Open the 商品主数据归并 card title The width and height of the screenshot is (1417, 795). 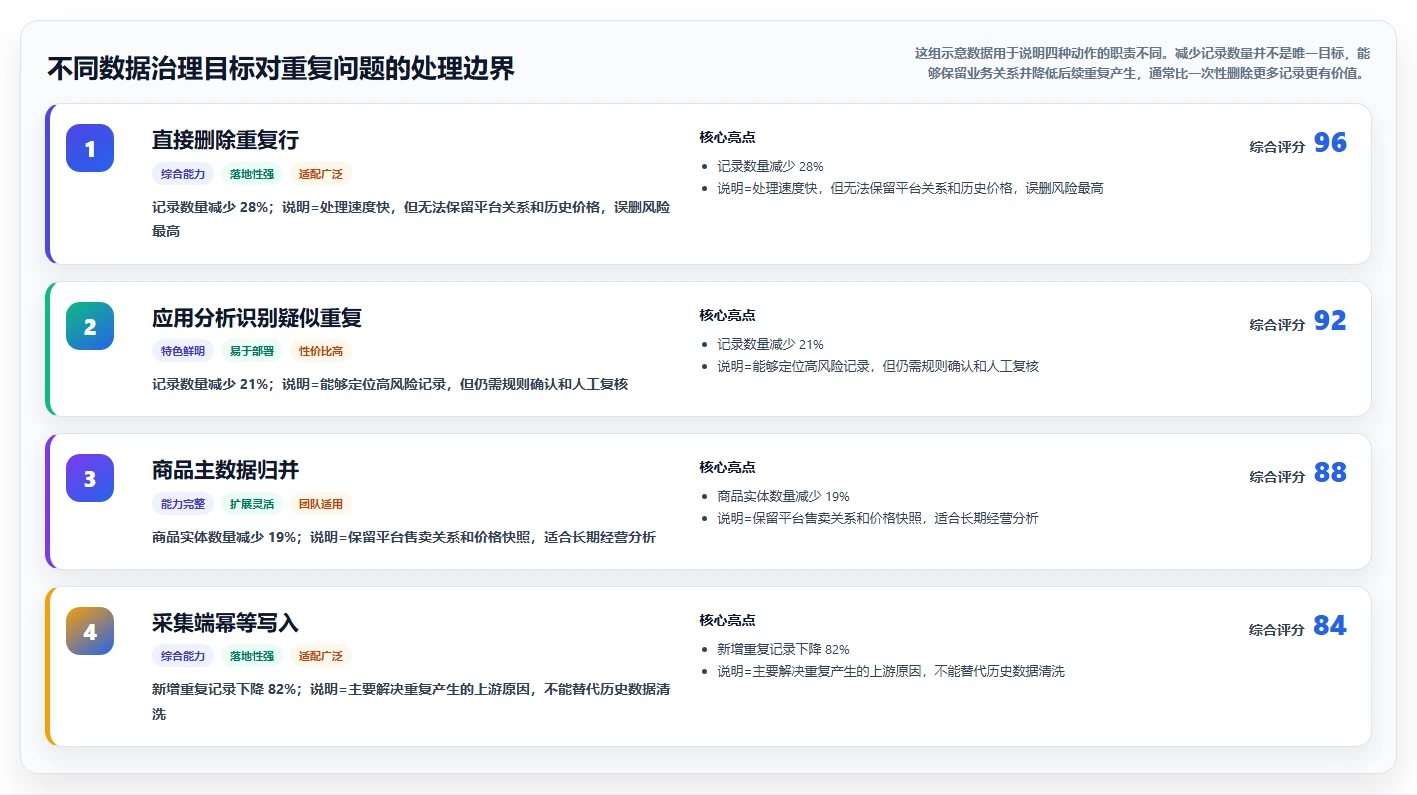(225, 470)
